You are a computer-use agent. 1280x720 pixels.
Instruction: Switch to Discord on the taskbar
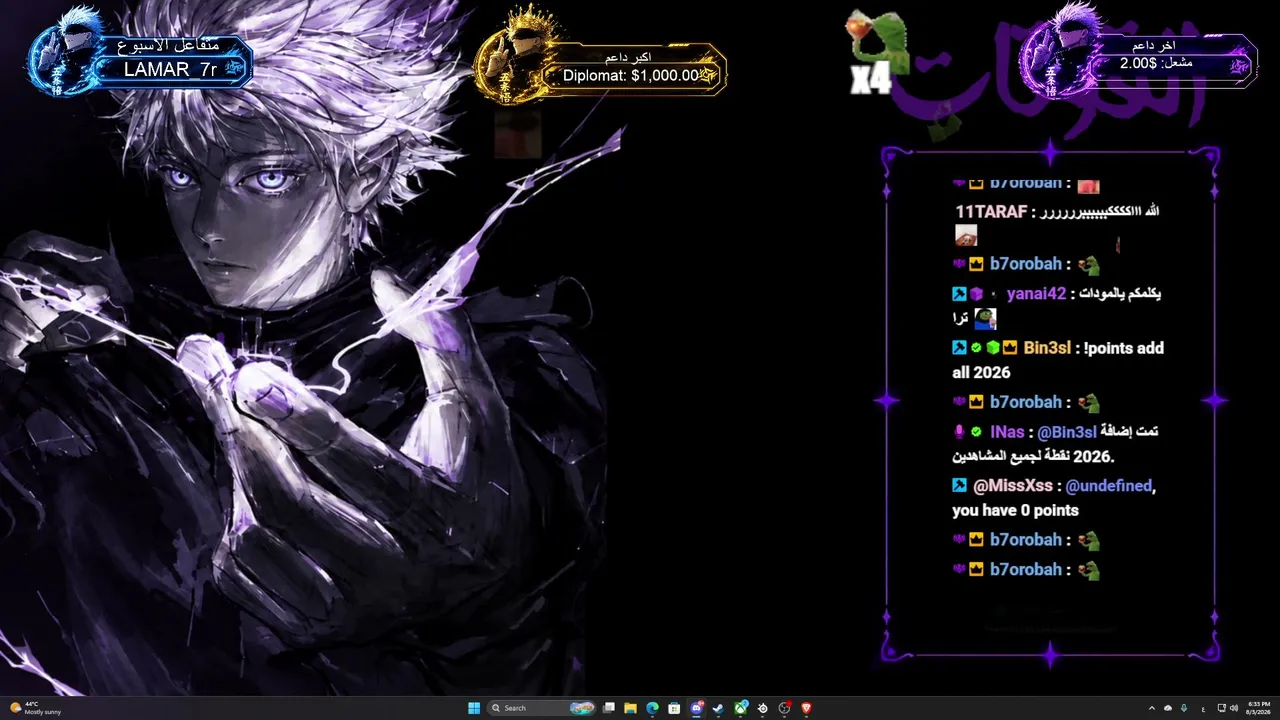(697, 708)
